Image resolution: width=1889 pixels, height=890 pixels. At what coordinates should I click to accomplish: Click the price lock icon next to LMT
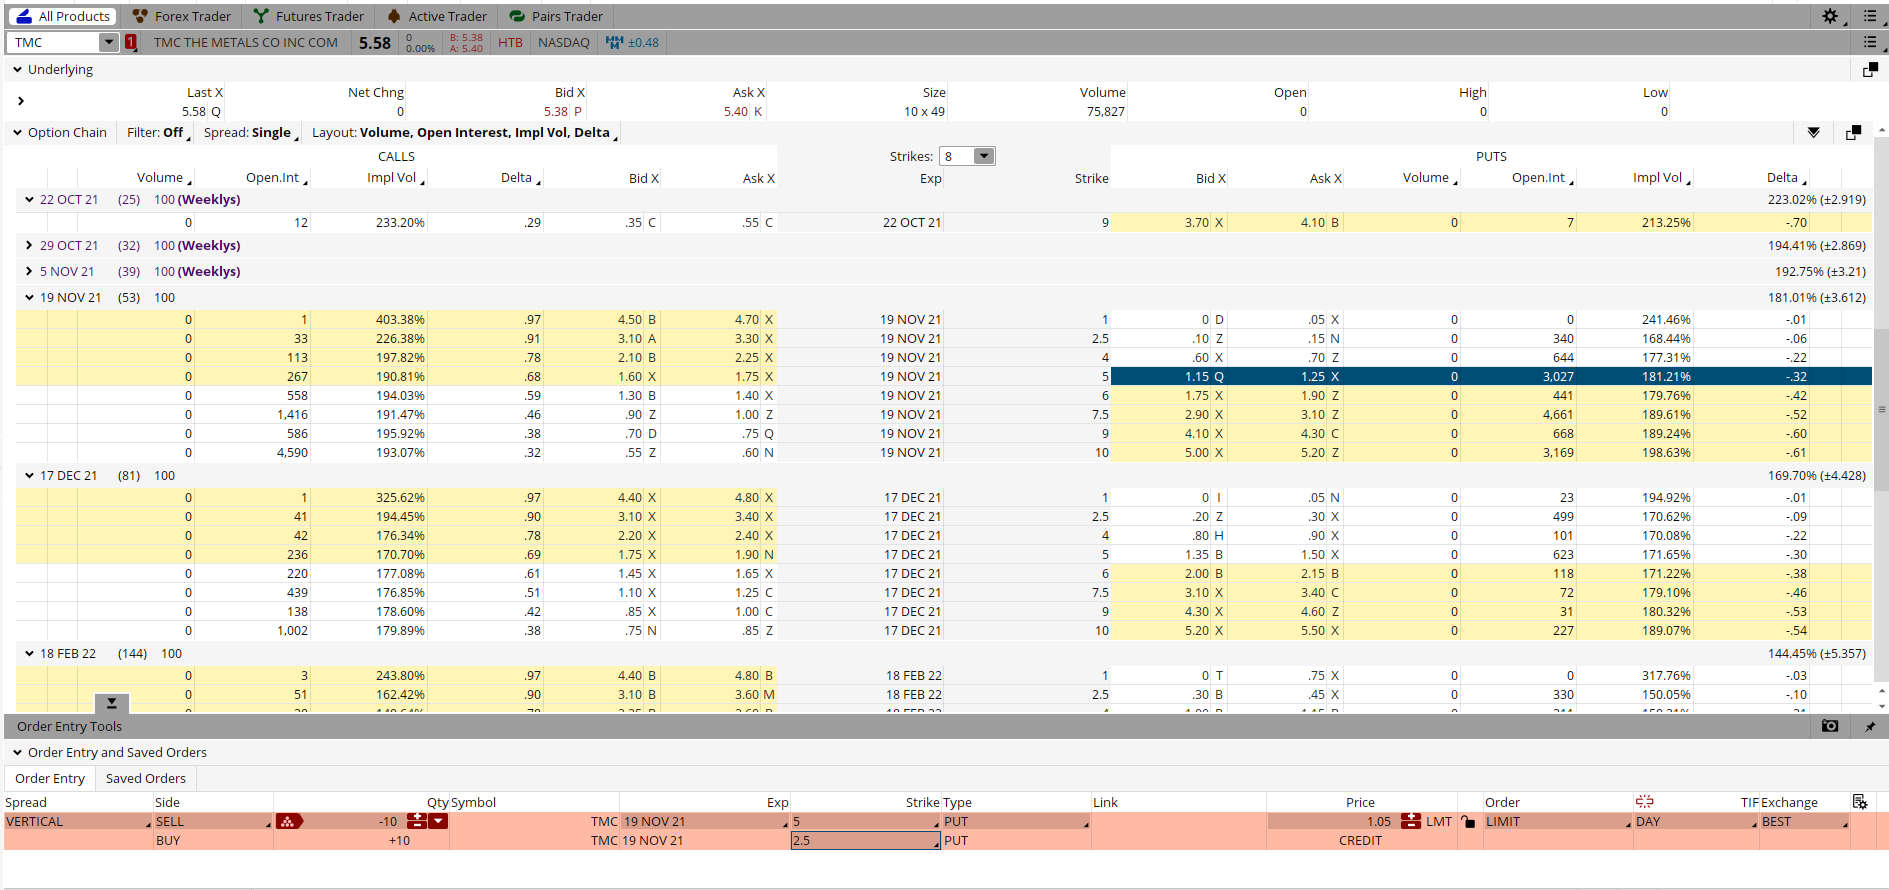click(1467, 822)
